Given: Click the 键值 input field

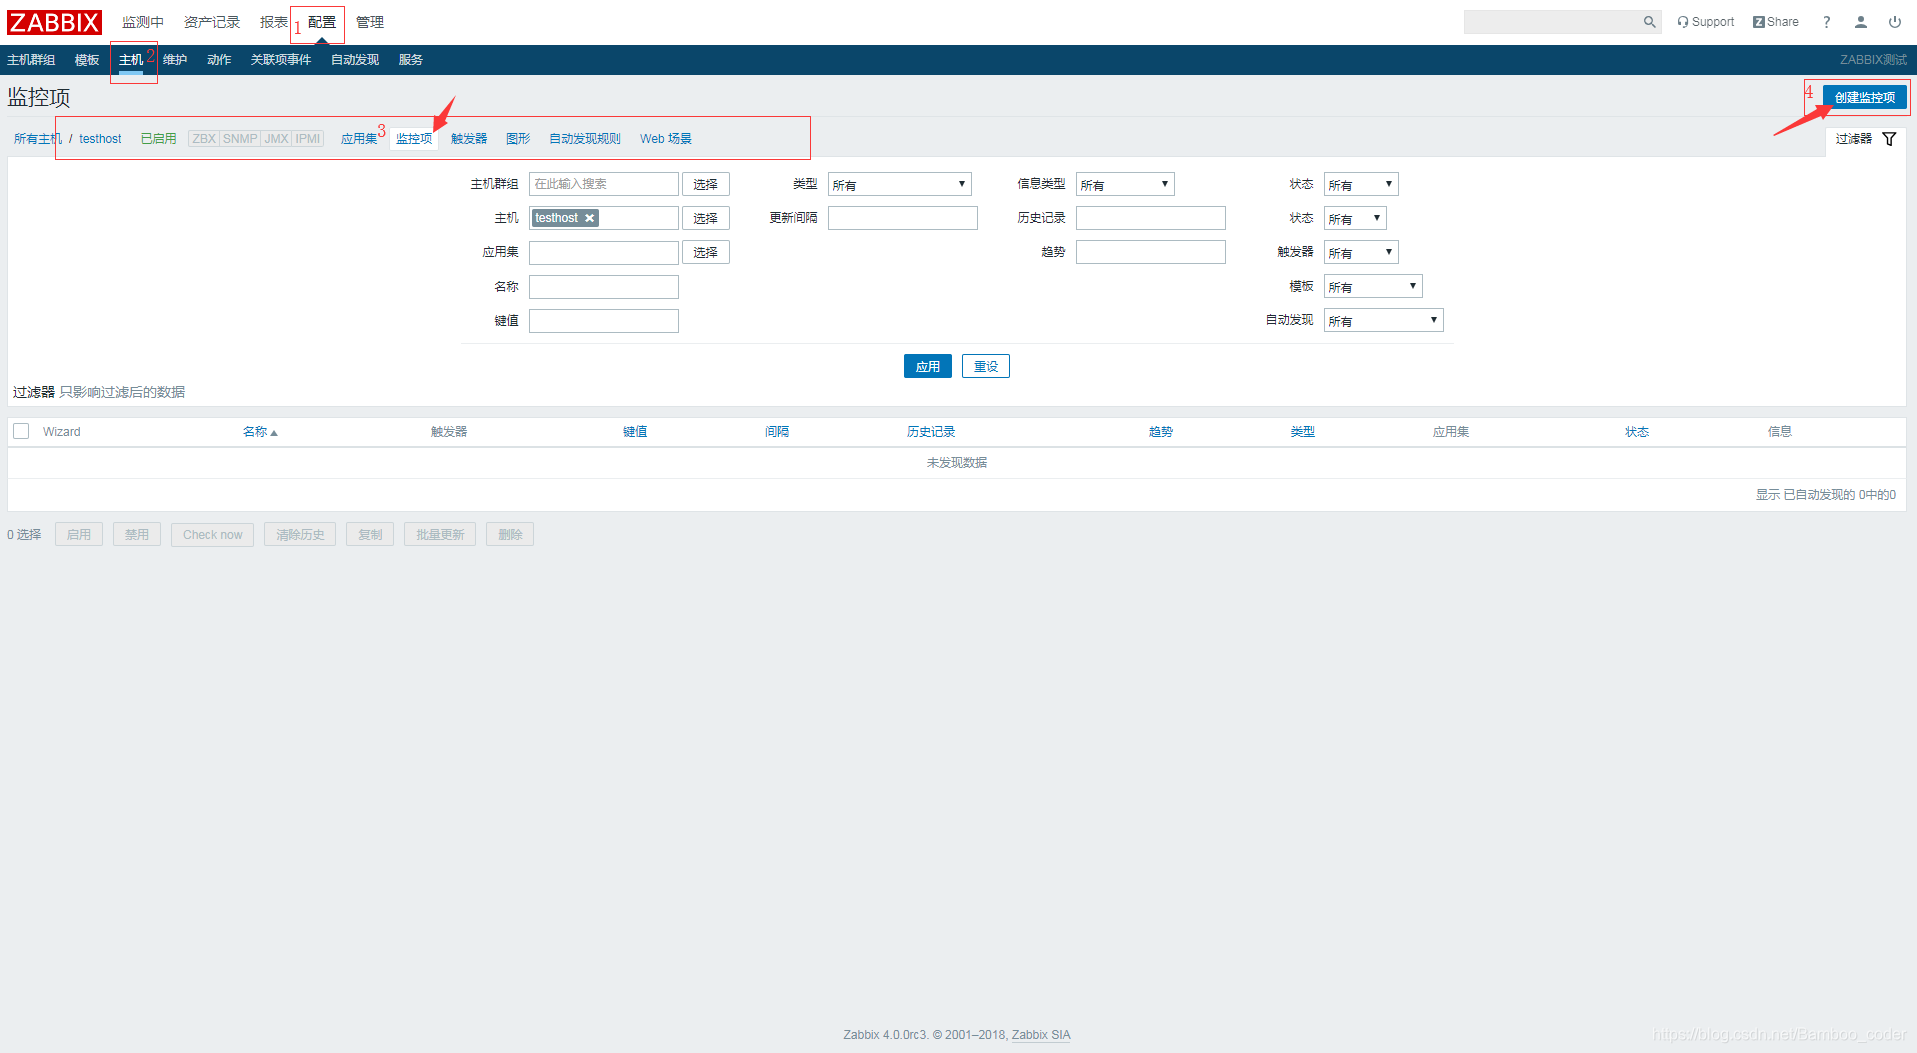Looking at the screenshot, I should coord(604,321).
